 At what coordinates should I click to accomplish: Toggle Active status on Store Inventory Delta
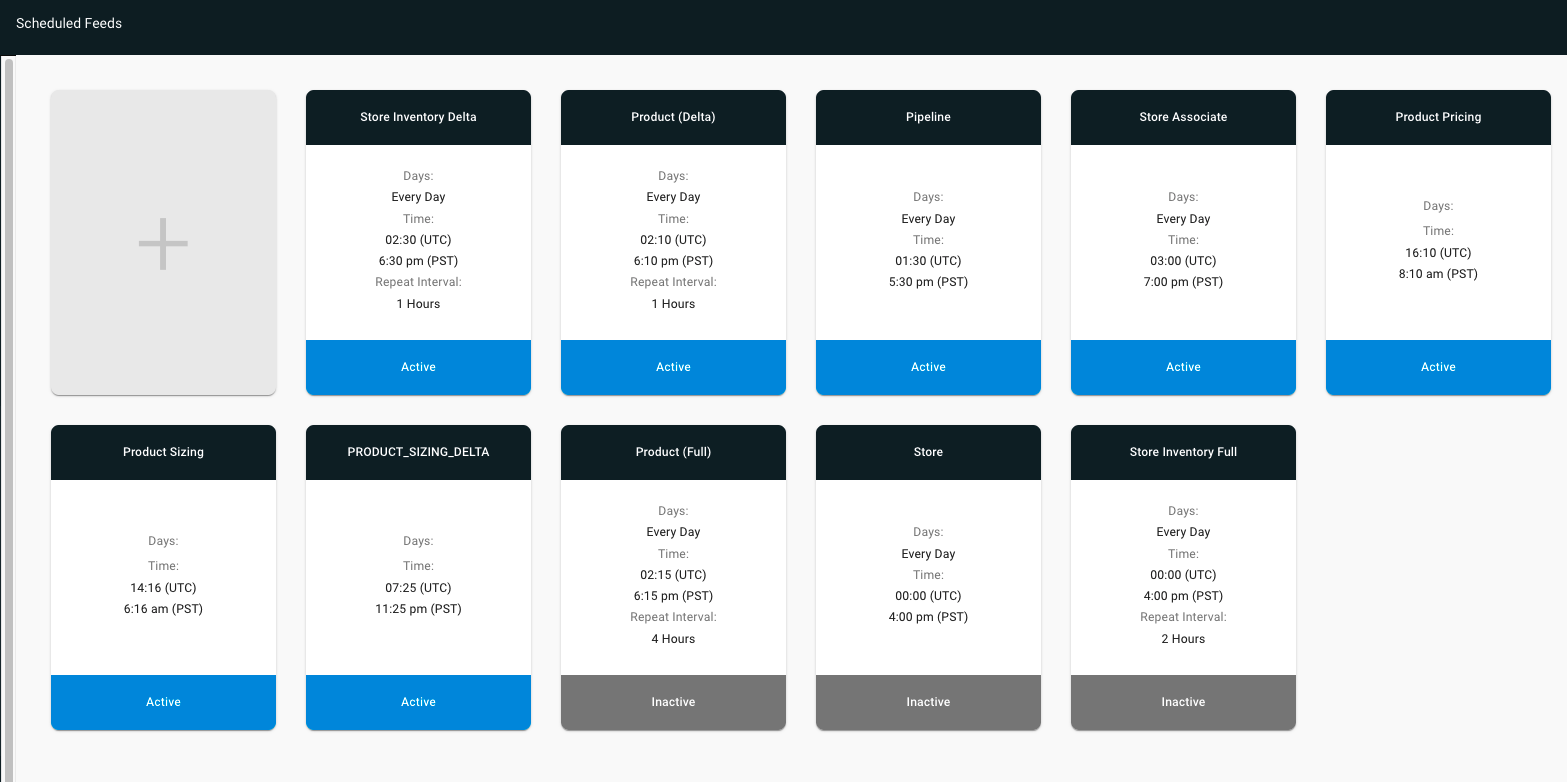[418, 367]
